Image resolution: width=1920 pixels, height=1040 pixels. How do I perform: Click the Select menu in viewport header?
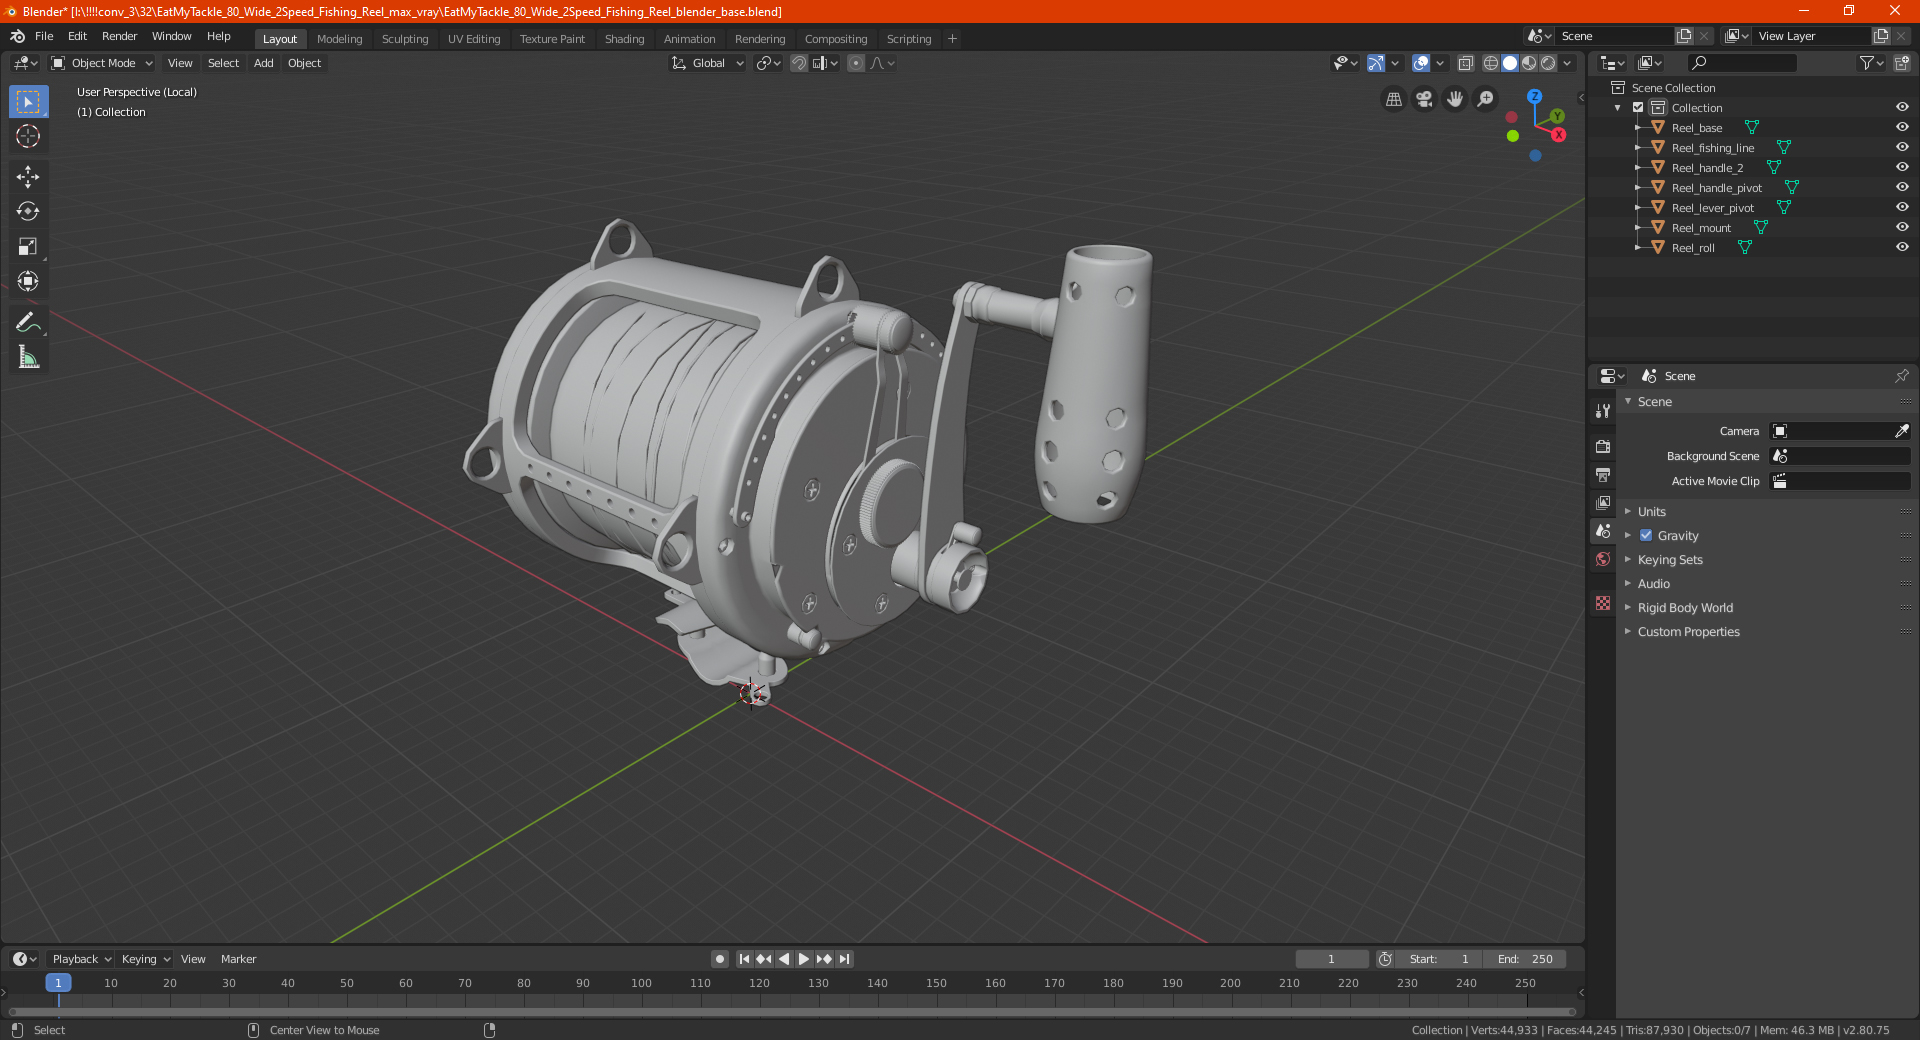223,63
